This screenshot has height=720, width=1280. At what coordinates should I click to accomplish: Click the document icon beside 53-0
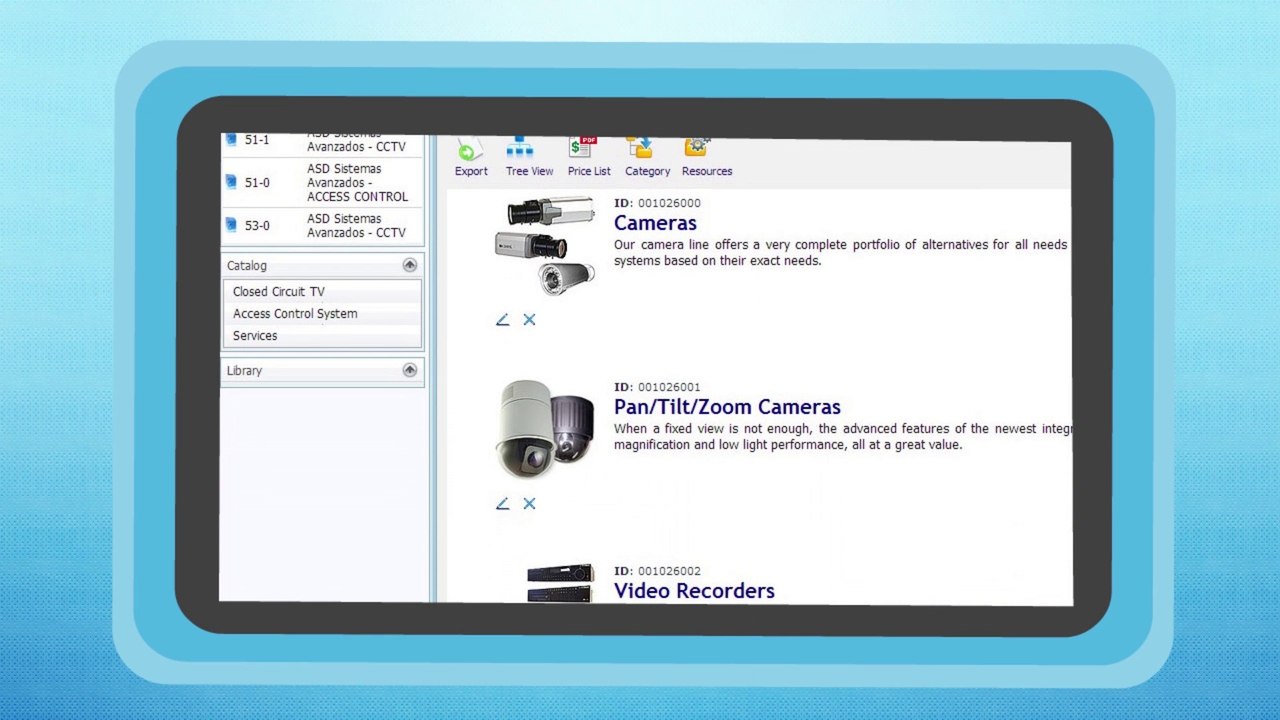[231, 225]
